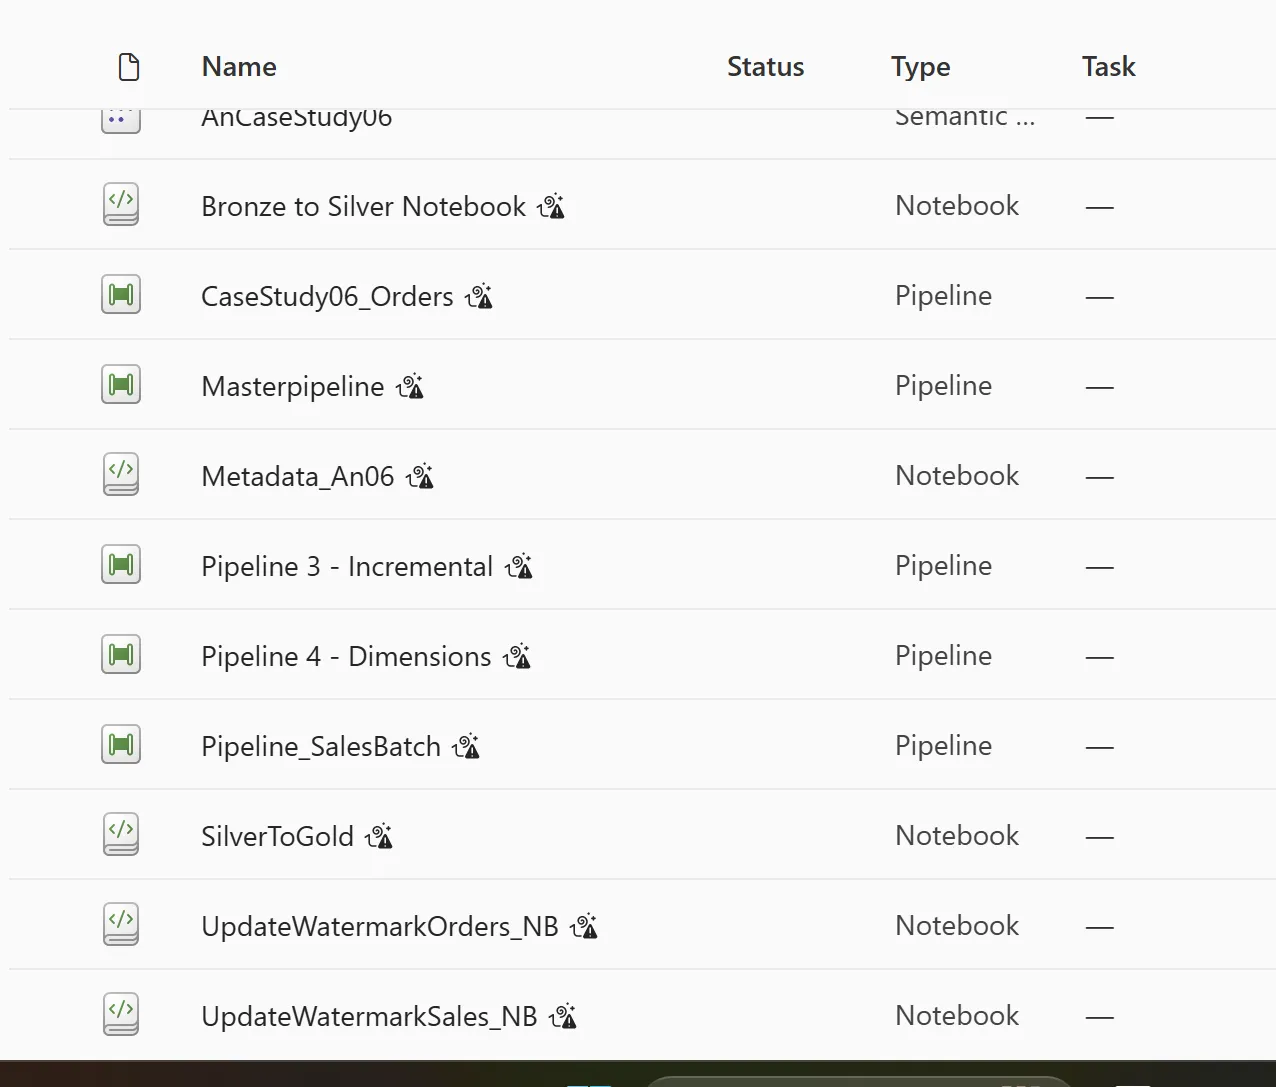Click the Notebook type in Metadata_An06 row
Screen dimensions: 1276x1087
click(x=957, y=476)
